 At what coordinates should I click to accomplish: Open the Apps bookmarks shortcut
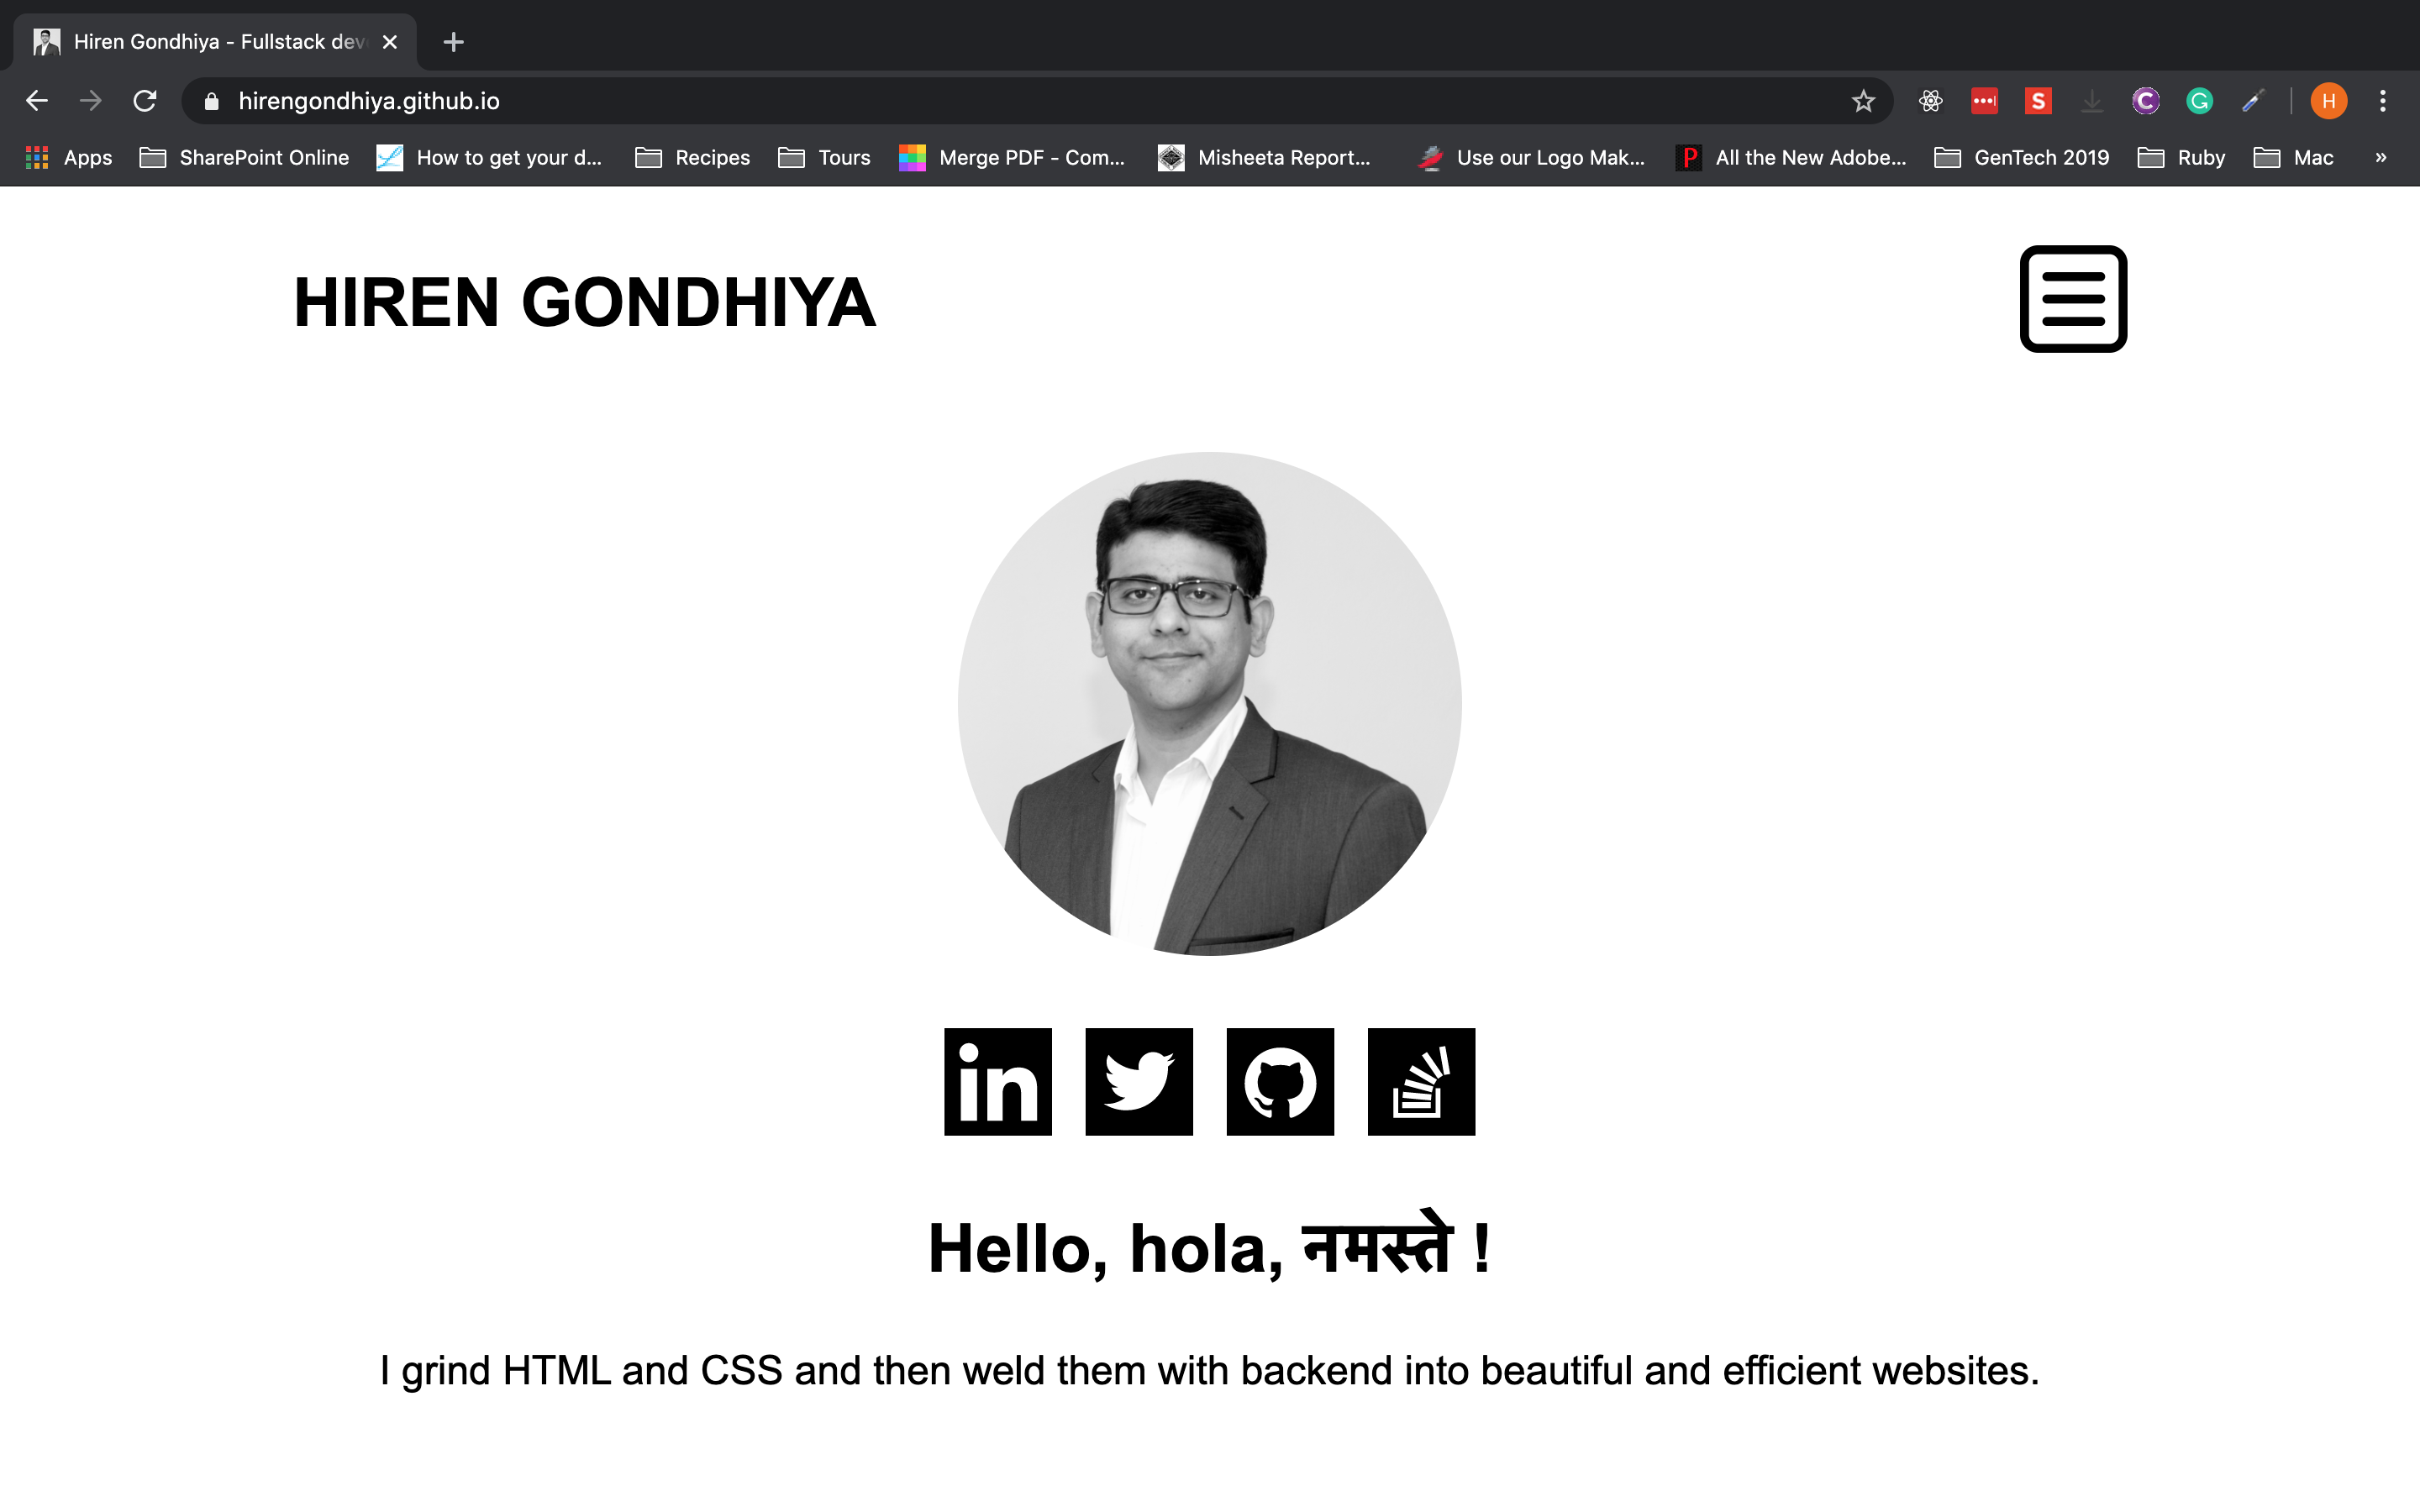pyautogui.click(x=68, y=158)
